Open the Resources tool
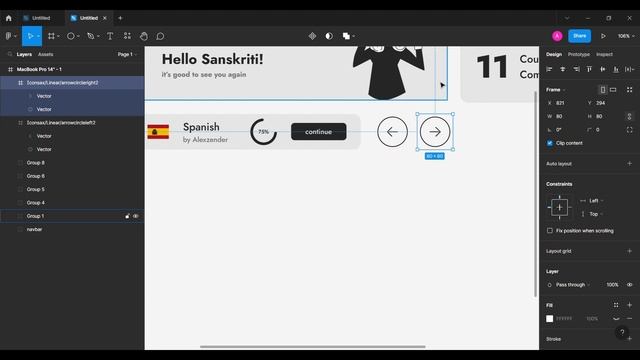The image size is (640, 360). pyautogui.click(x=127, y=36)
